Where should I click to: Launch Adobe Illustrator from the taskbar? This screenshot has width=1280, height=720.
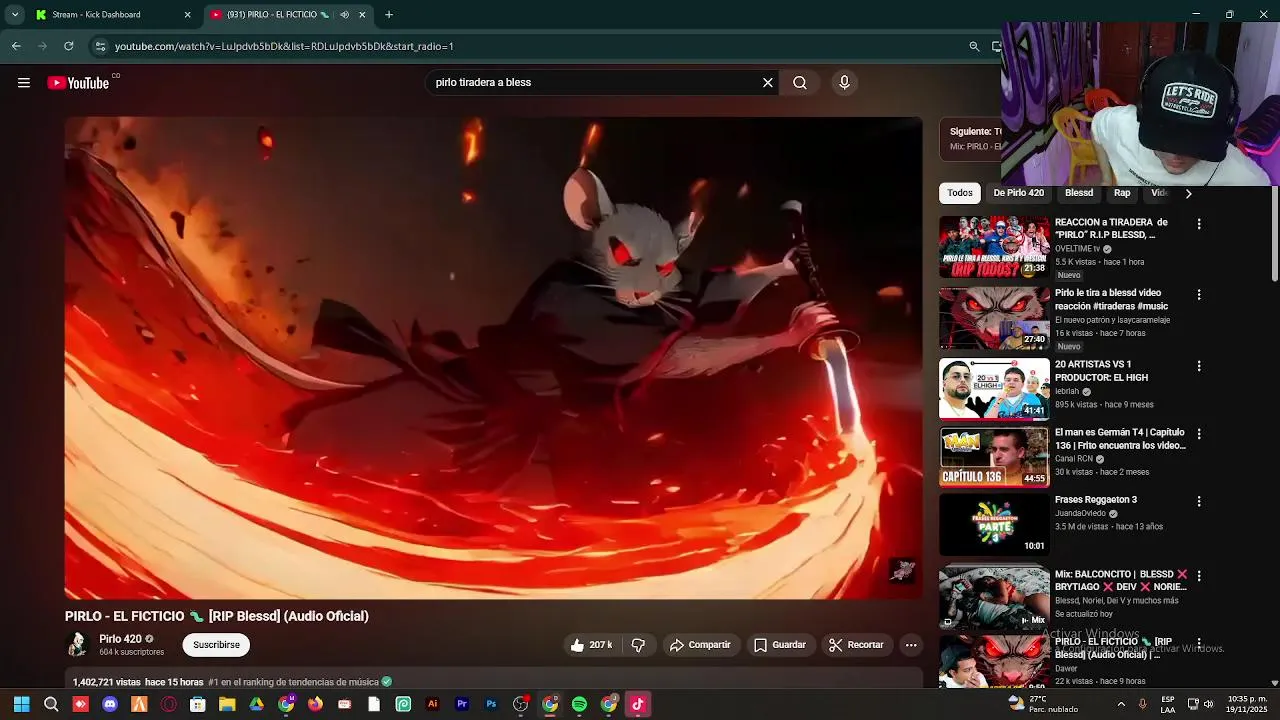click(432, 704)
